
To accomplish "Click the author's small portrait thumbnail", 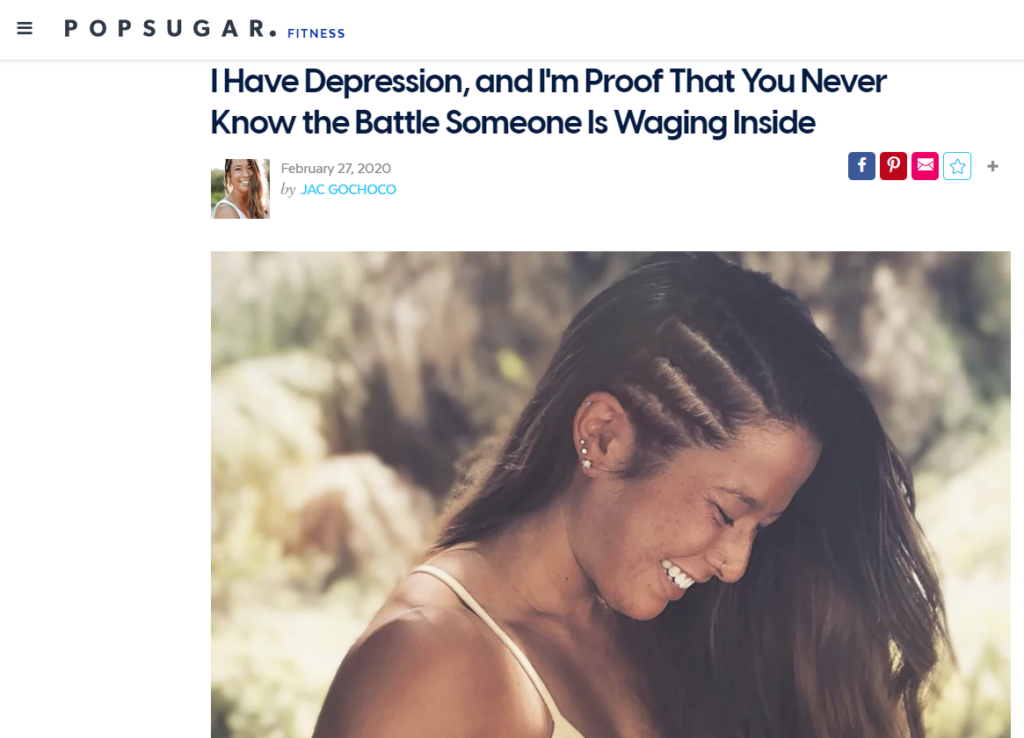I will click(x=240, y=189).
